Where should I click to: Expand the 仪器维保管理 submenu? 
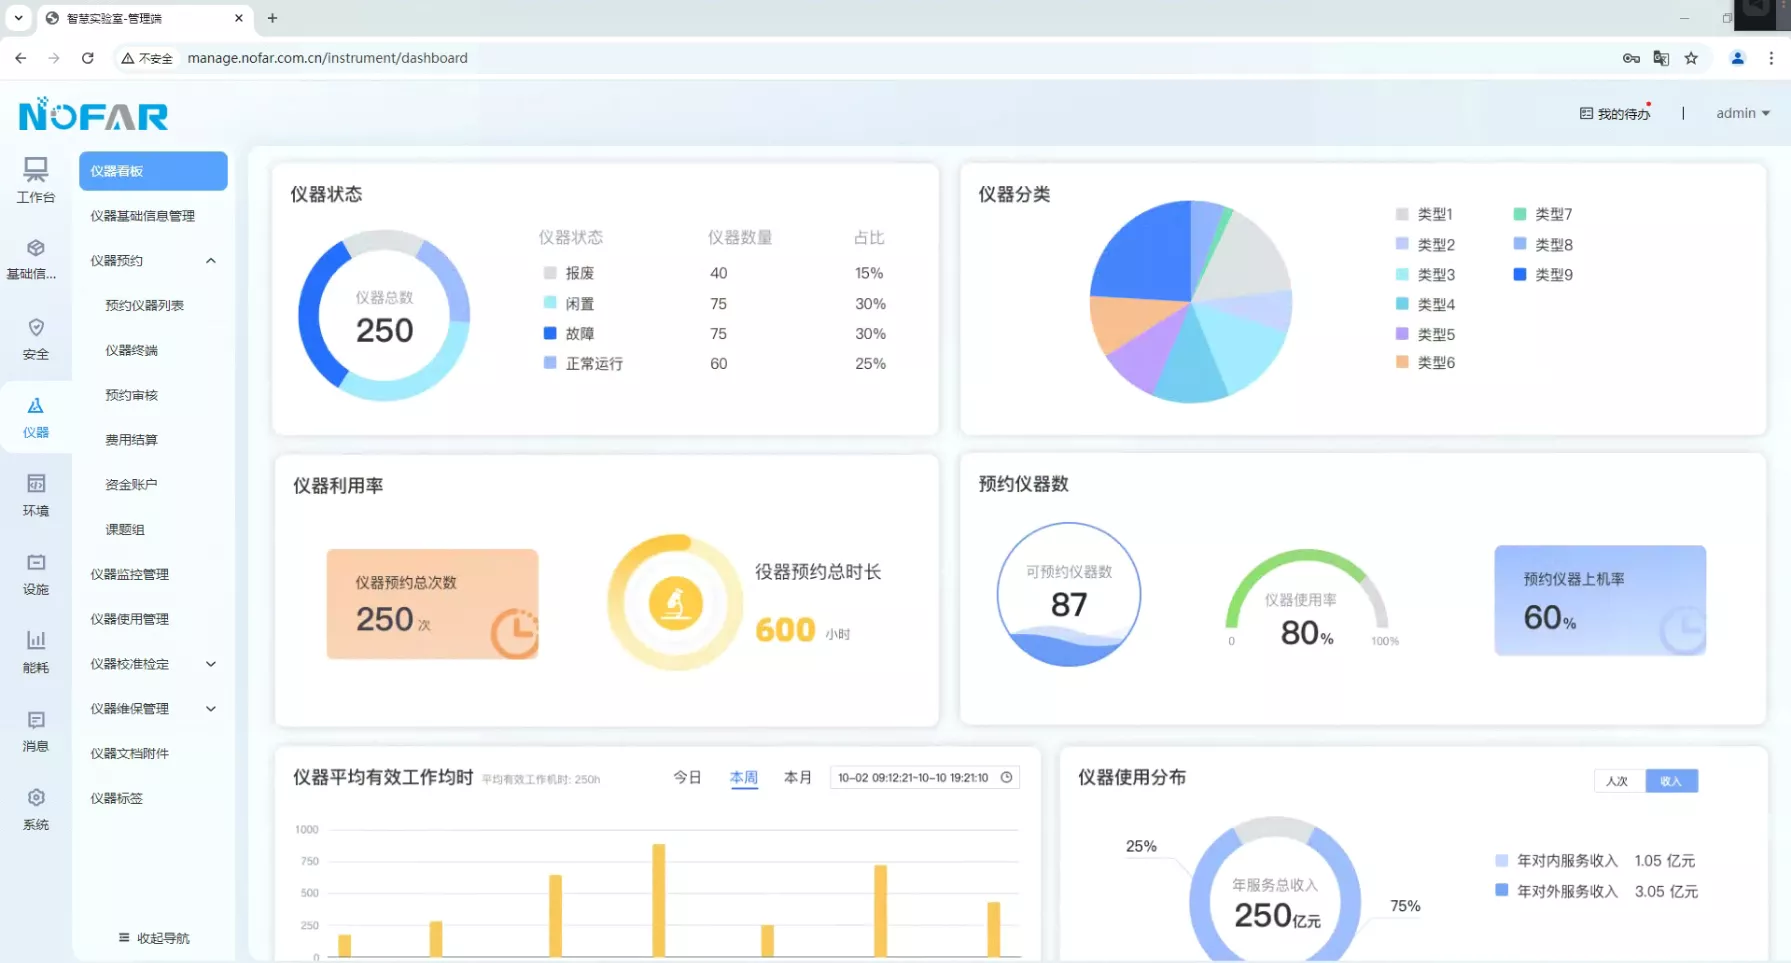point(211,708)
